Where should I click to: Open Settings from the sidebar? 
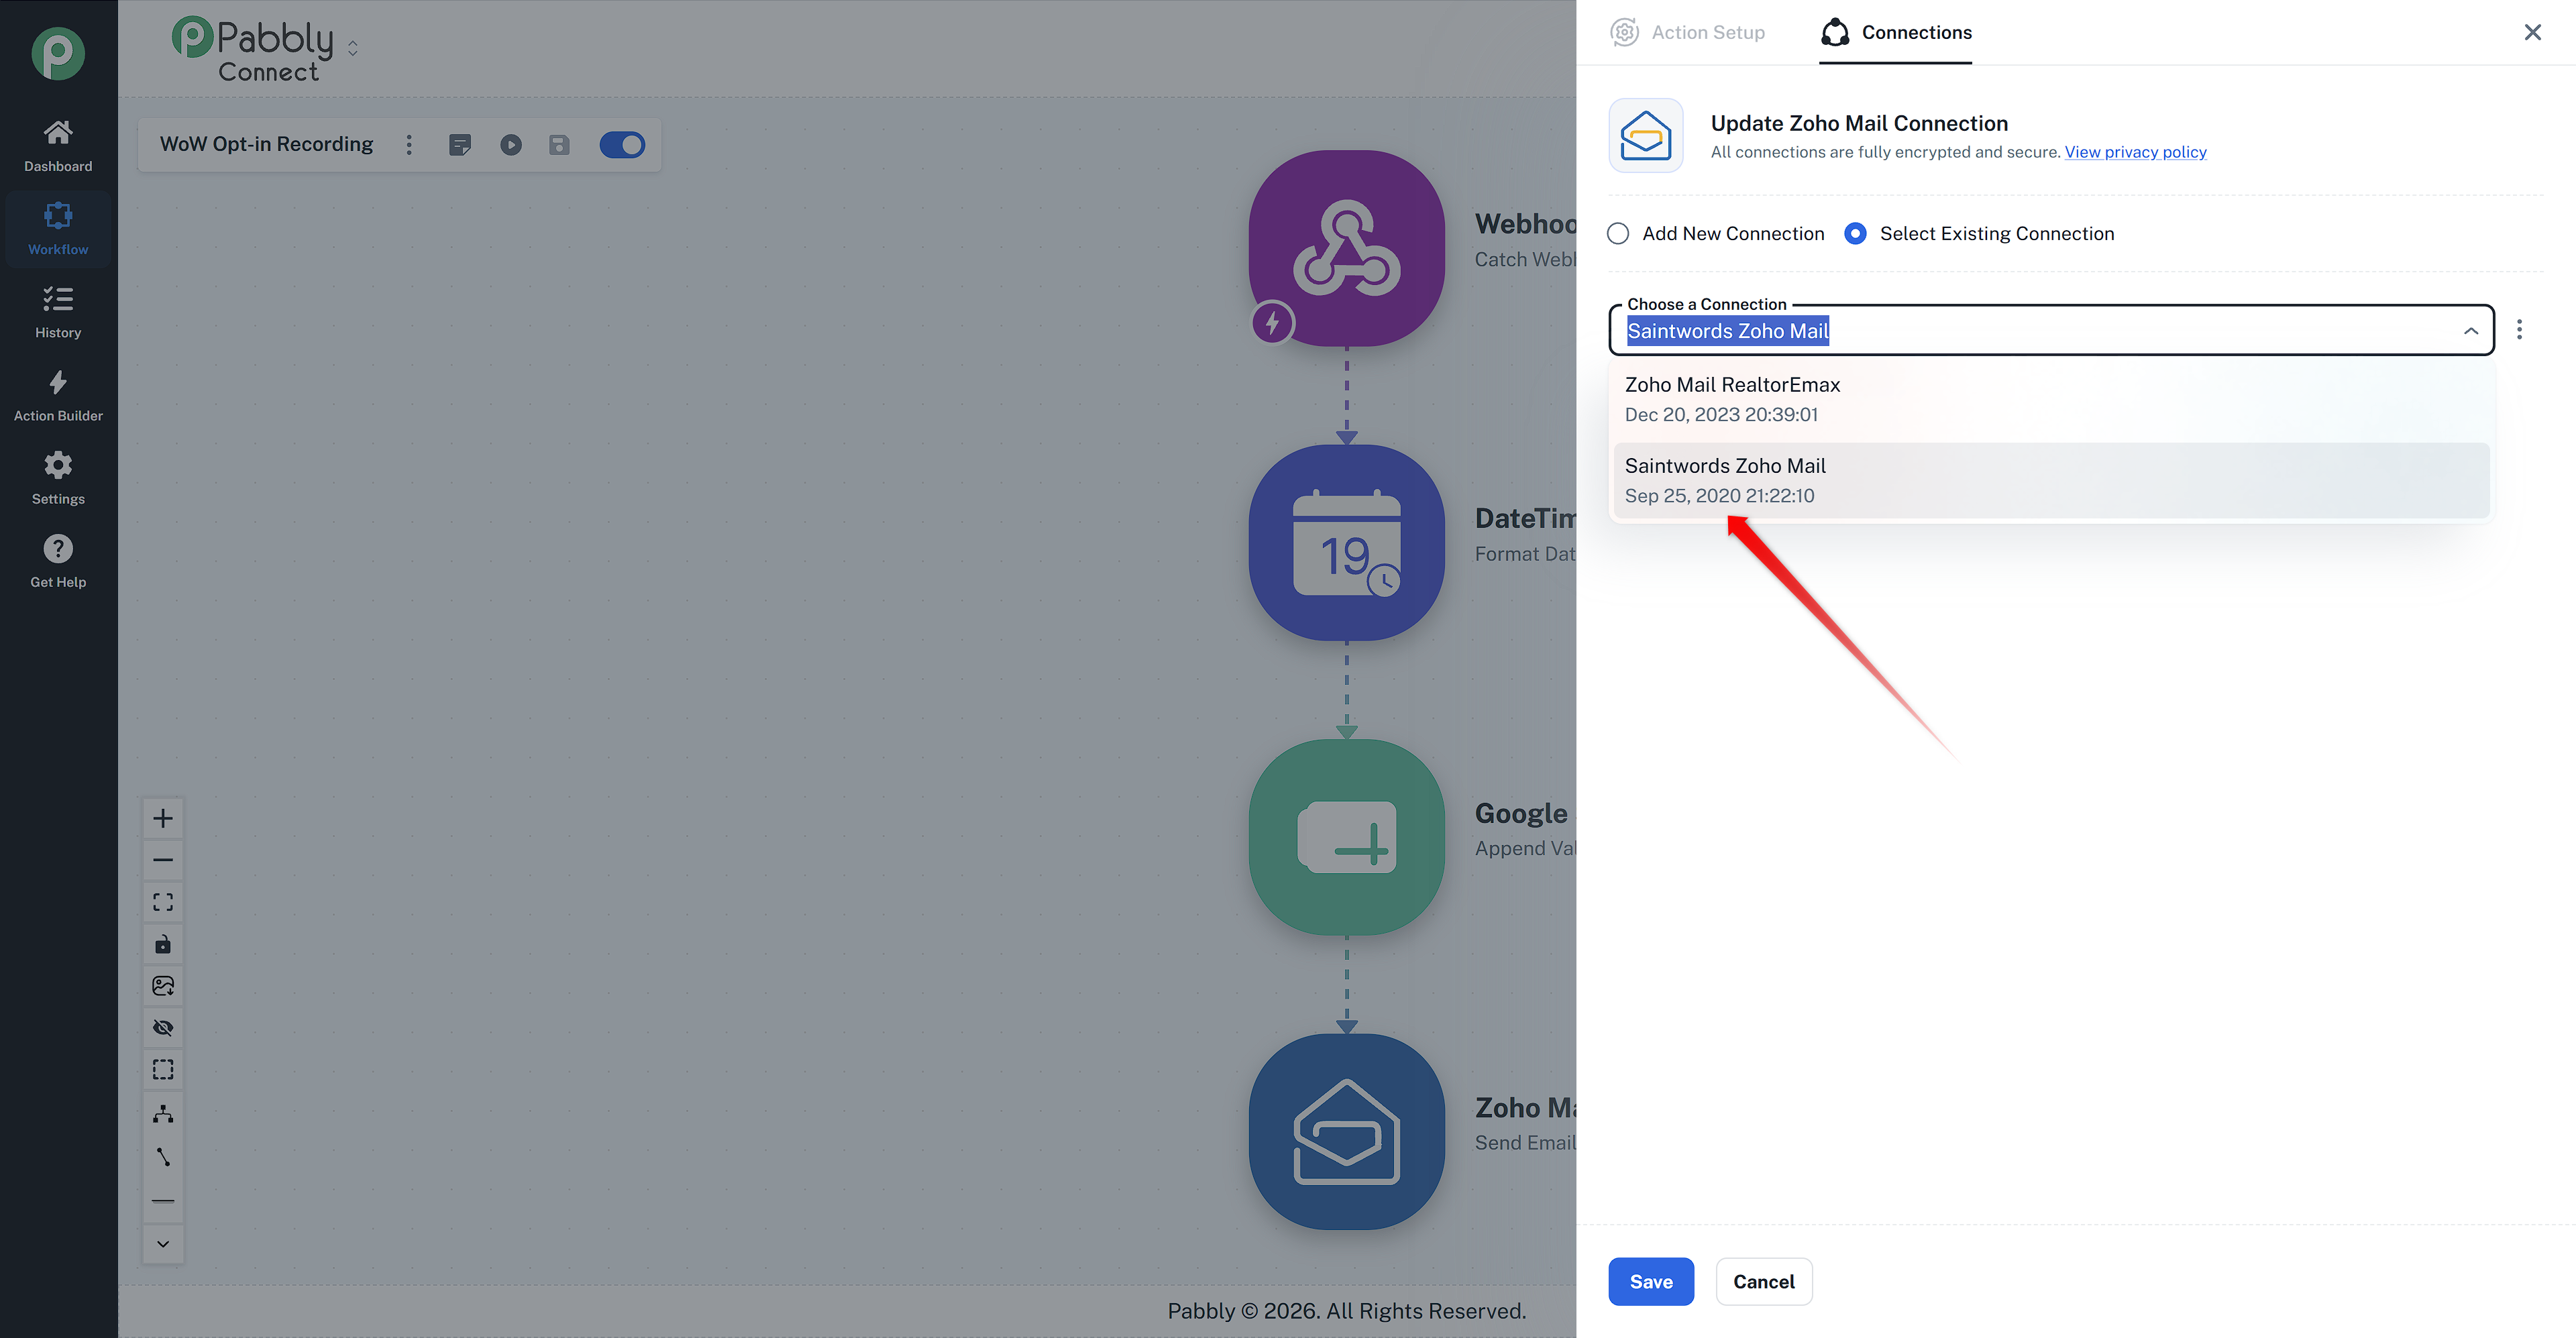click(x=58, y=478)
